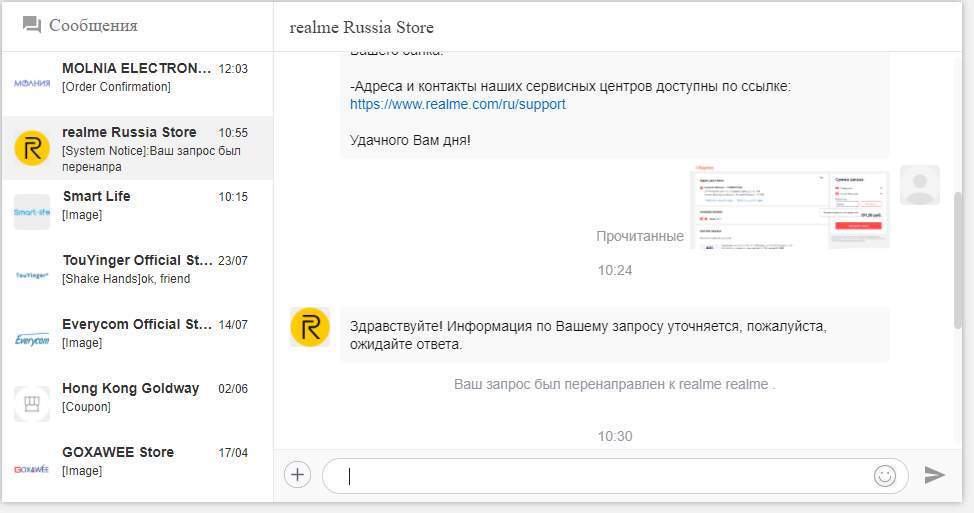974x513 pixels.
Task: Open GOXAWEE Store conversation
Action: 137,468
